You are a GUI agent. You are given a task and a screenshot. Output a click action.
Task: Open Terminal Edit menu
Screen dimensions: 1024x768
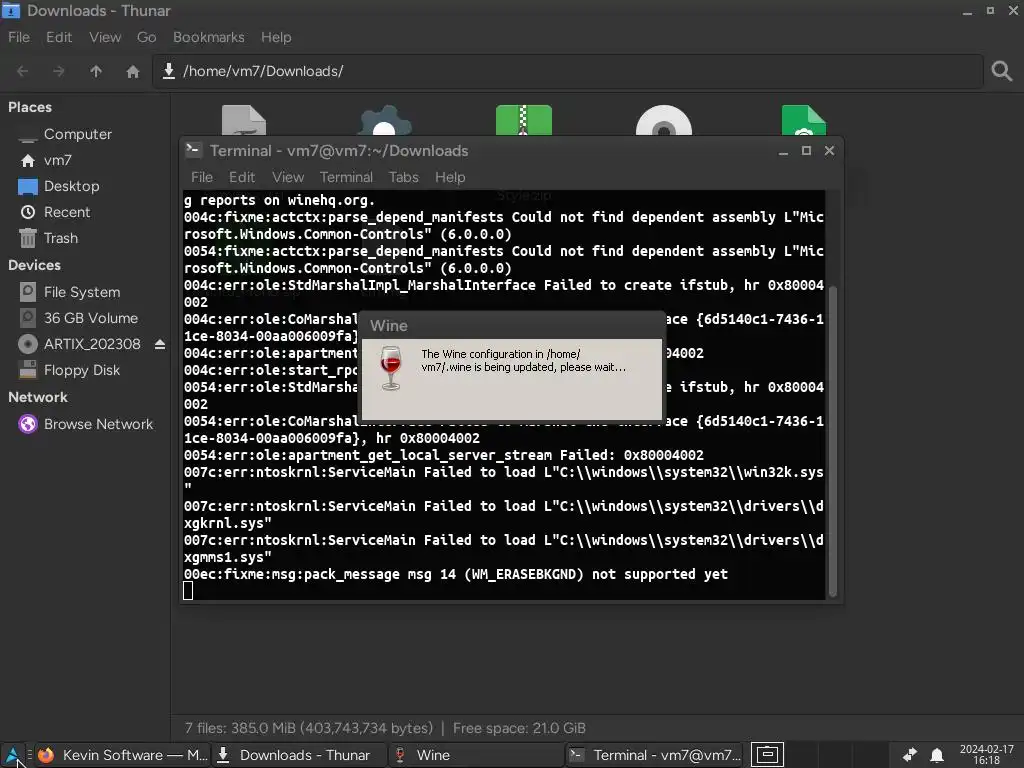tap(242, 177)
